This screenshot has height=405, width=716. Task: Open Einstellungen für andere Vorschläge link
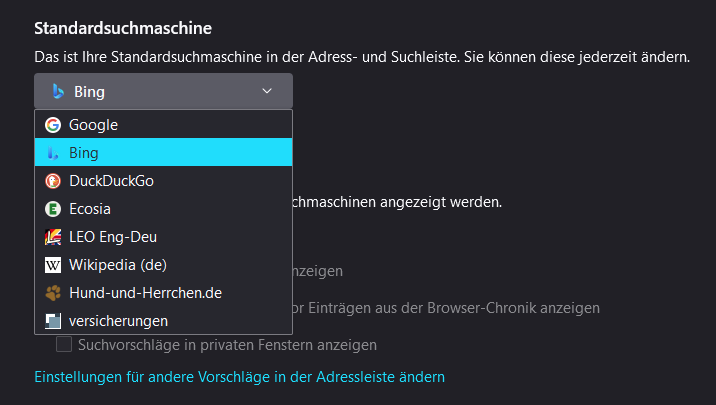(x=239, y=377)
